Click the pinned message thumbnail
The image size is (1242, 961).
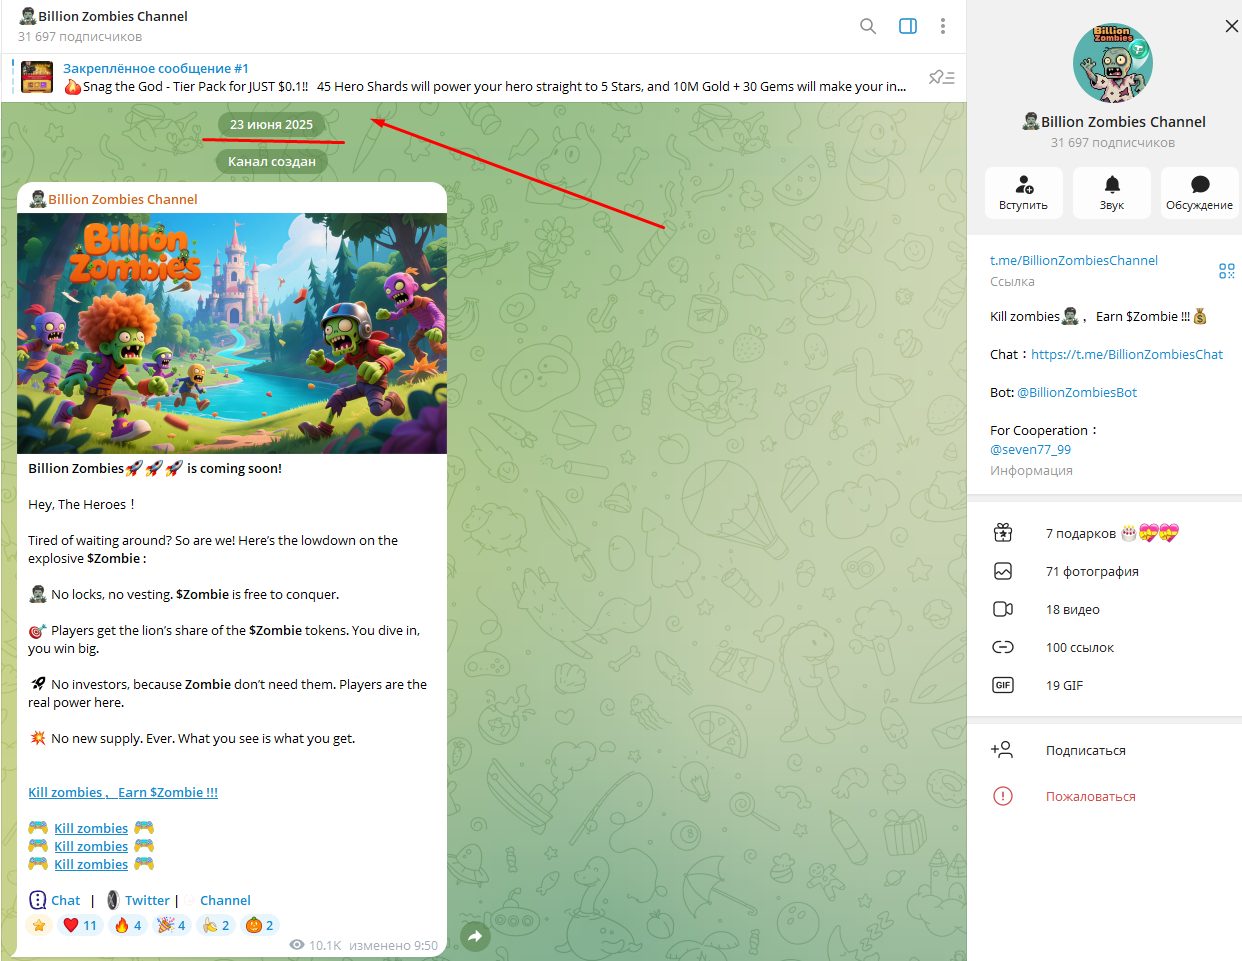click(37, 77)
